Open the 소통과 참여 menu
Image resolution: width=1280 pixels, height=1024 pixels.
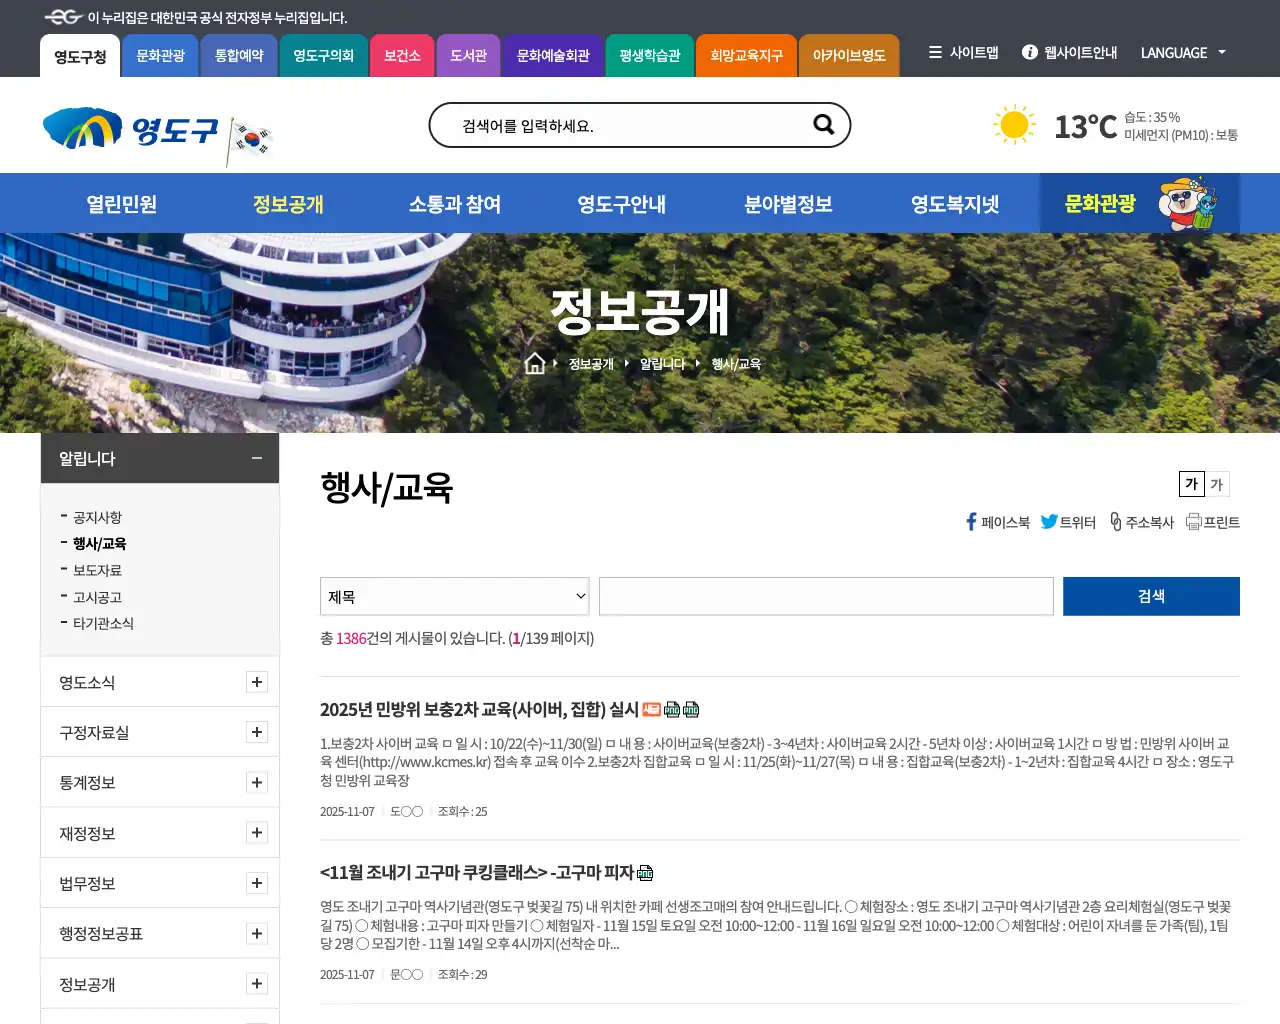coord(457,203)
